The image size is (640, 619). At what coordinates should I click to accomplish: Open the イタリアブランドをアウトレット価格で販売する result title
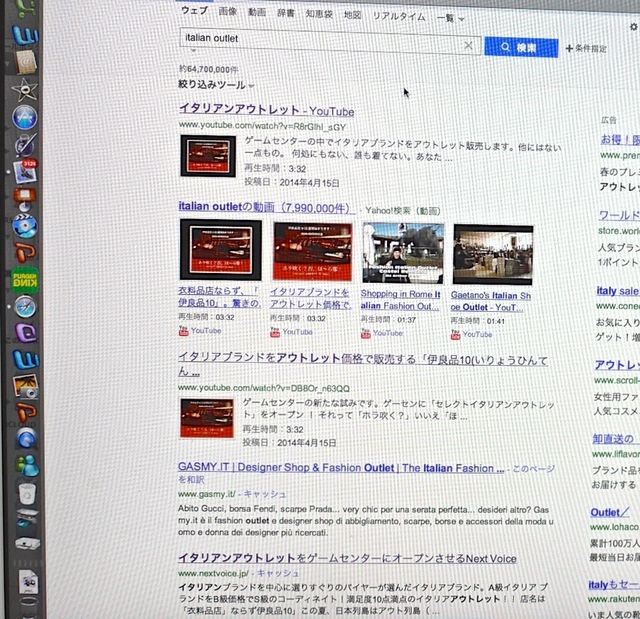363,365
